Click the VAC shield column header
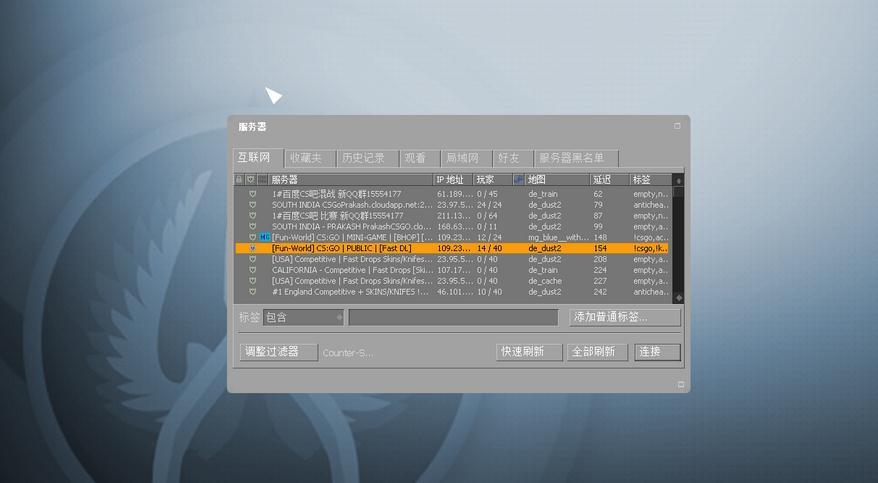Screen dimensions: 878x483 pyautogui.click(x=251, y=180)
